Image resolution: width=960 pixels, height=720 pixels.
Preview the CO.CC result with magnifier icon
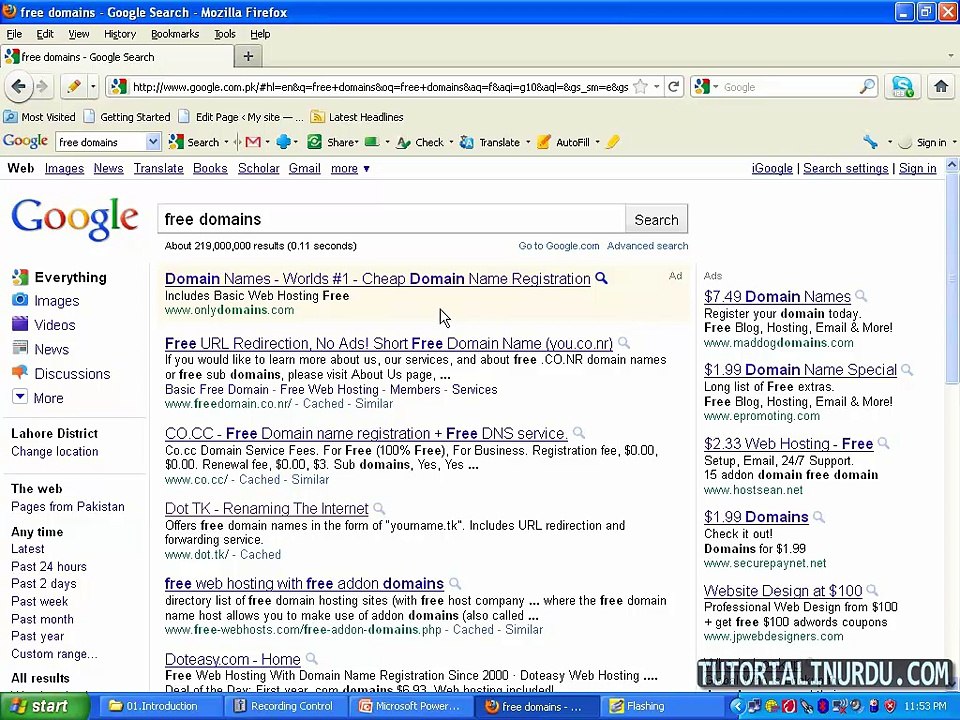(x=579, y=433)
